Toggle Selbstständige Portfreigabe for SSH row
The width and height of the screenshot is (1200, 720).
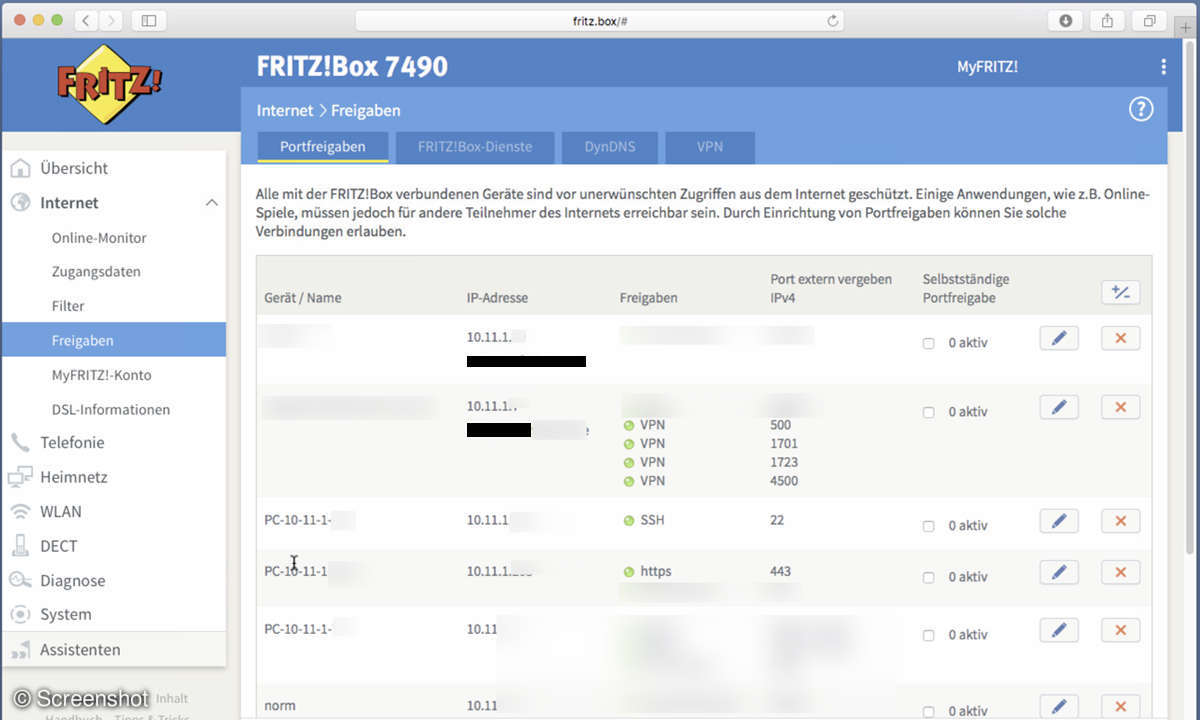[x=928, y=526]
